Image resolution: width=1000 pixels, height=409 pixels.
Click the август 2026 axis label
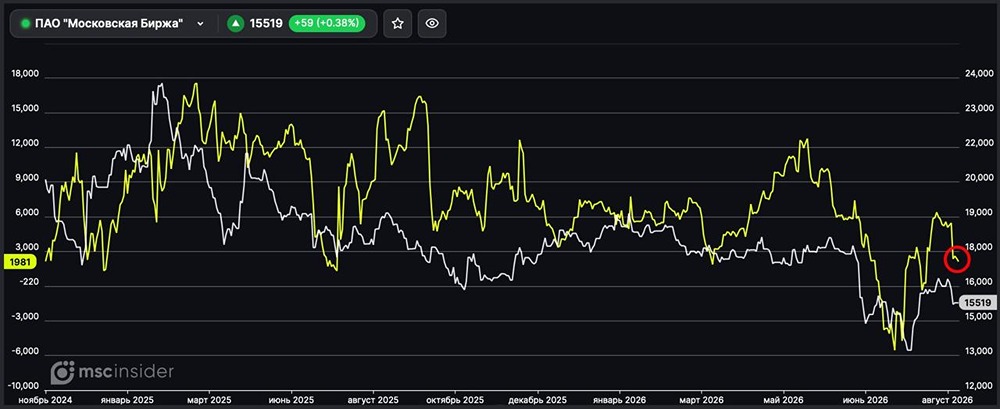coord(947,399)
